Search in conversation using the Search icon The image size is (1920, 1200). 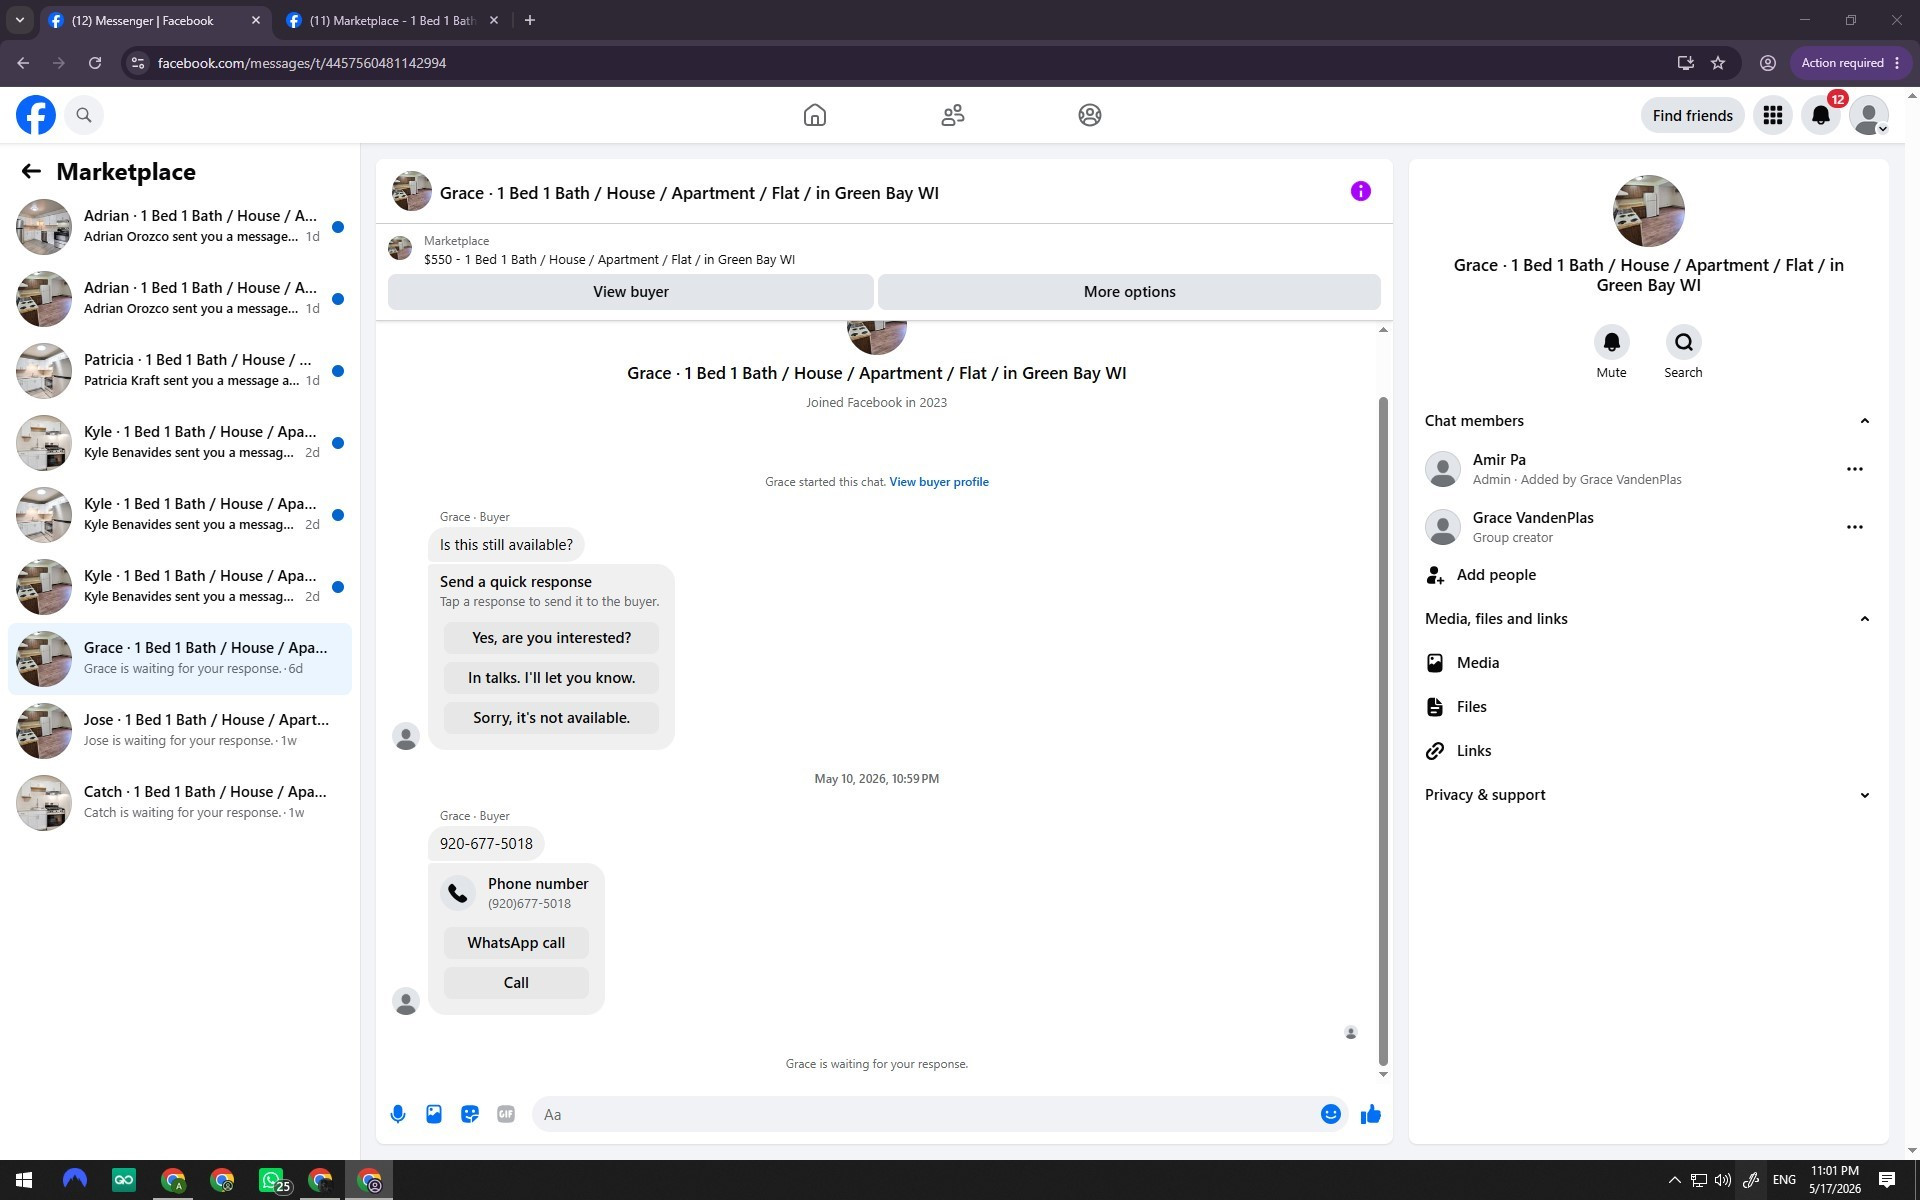click(1683, 342)
